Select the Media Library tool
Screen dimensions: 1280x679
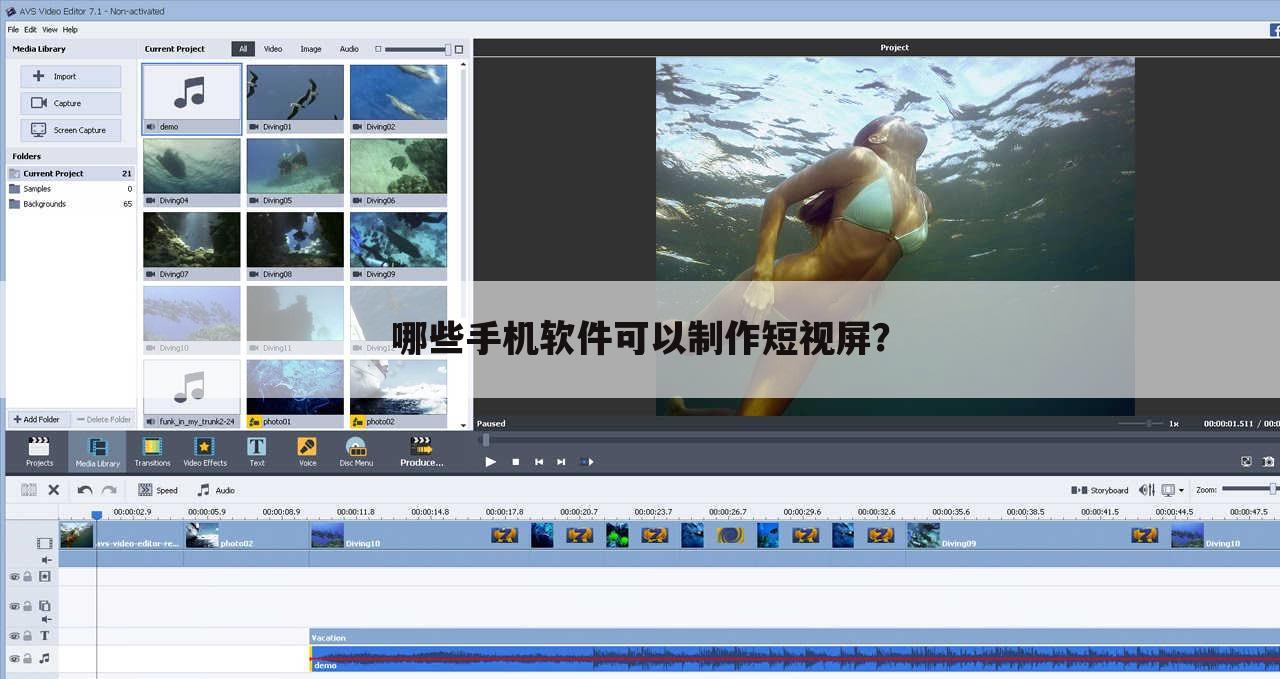[x=97, y=452]
